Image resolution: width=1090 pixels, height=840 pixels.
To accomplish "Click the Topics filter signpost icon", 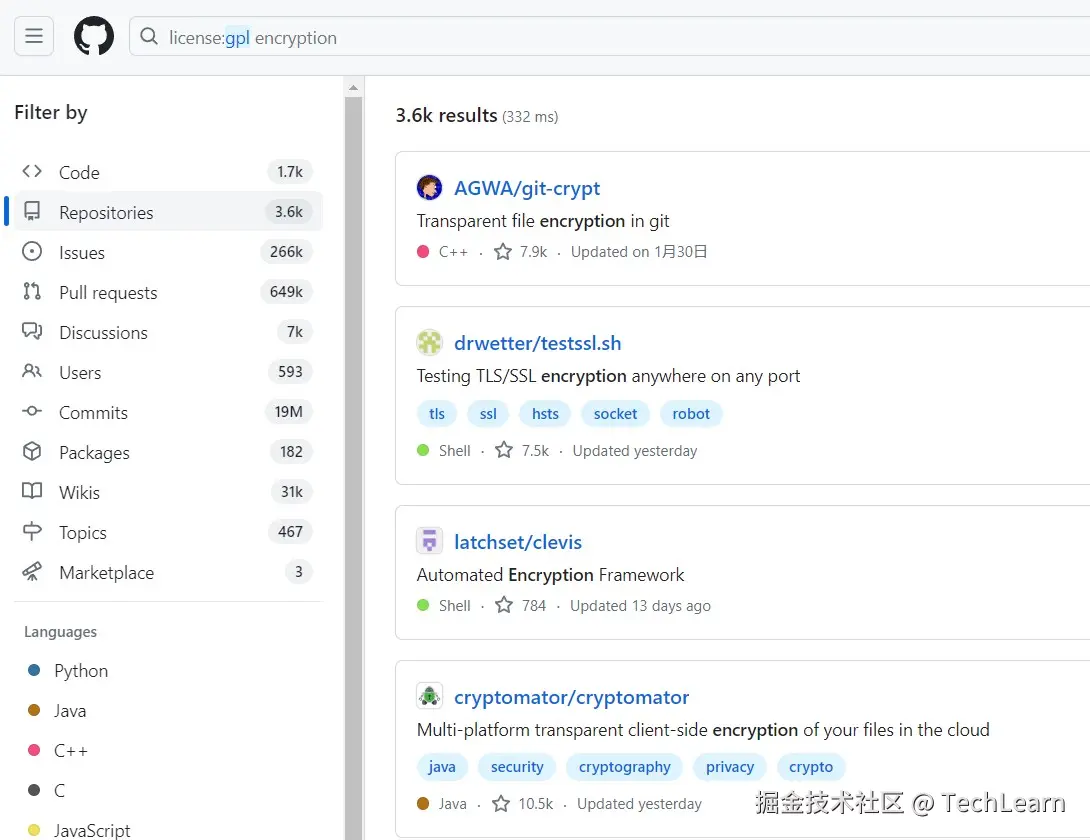I will (32, 531).
